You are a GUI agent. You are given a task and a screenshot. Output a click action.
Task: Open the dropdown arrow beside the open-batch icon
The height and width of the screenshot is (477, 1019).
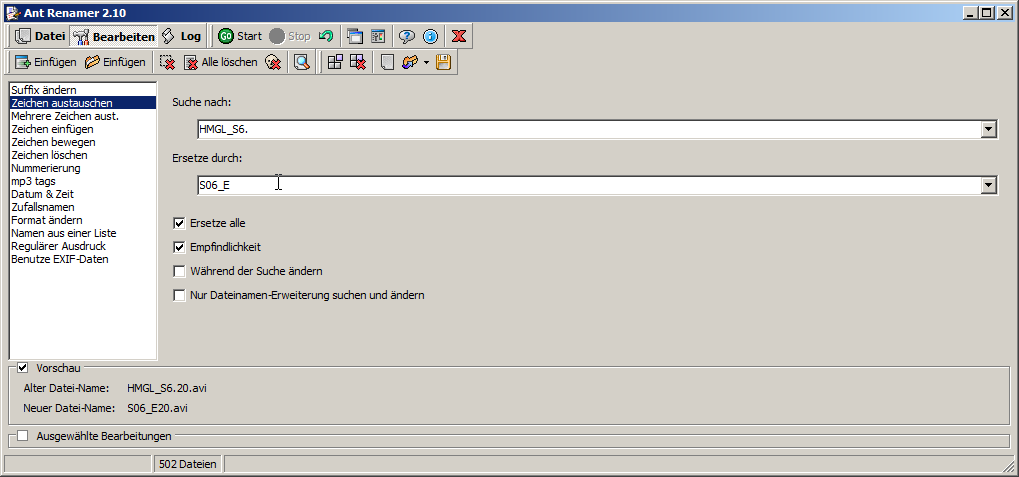tap(427, 62)
